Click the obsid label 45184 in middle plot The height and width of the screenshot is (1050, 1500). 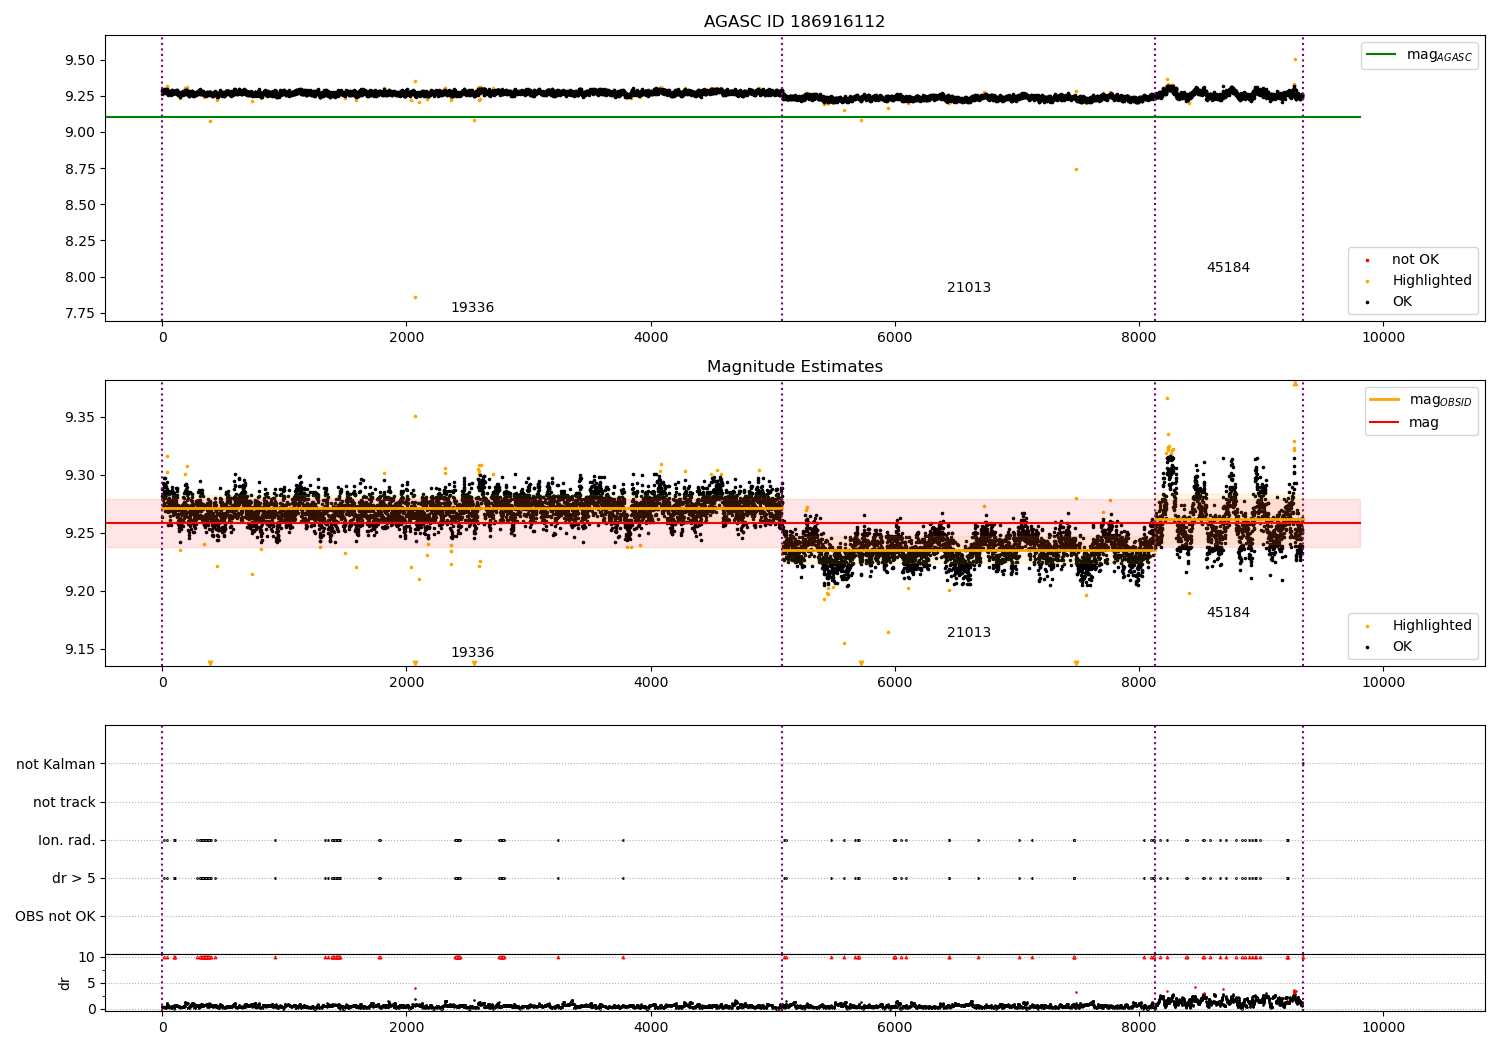point(1228,613)
